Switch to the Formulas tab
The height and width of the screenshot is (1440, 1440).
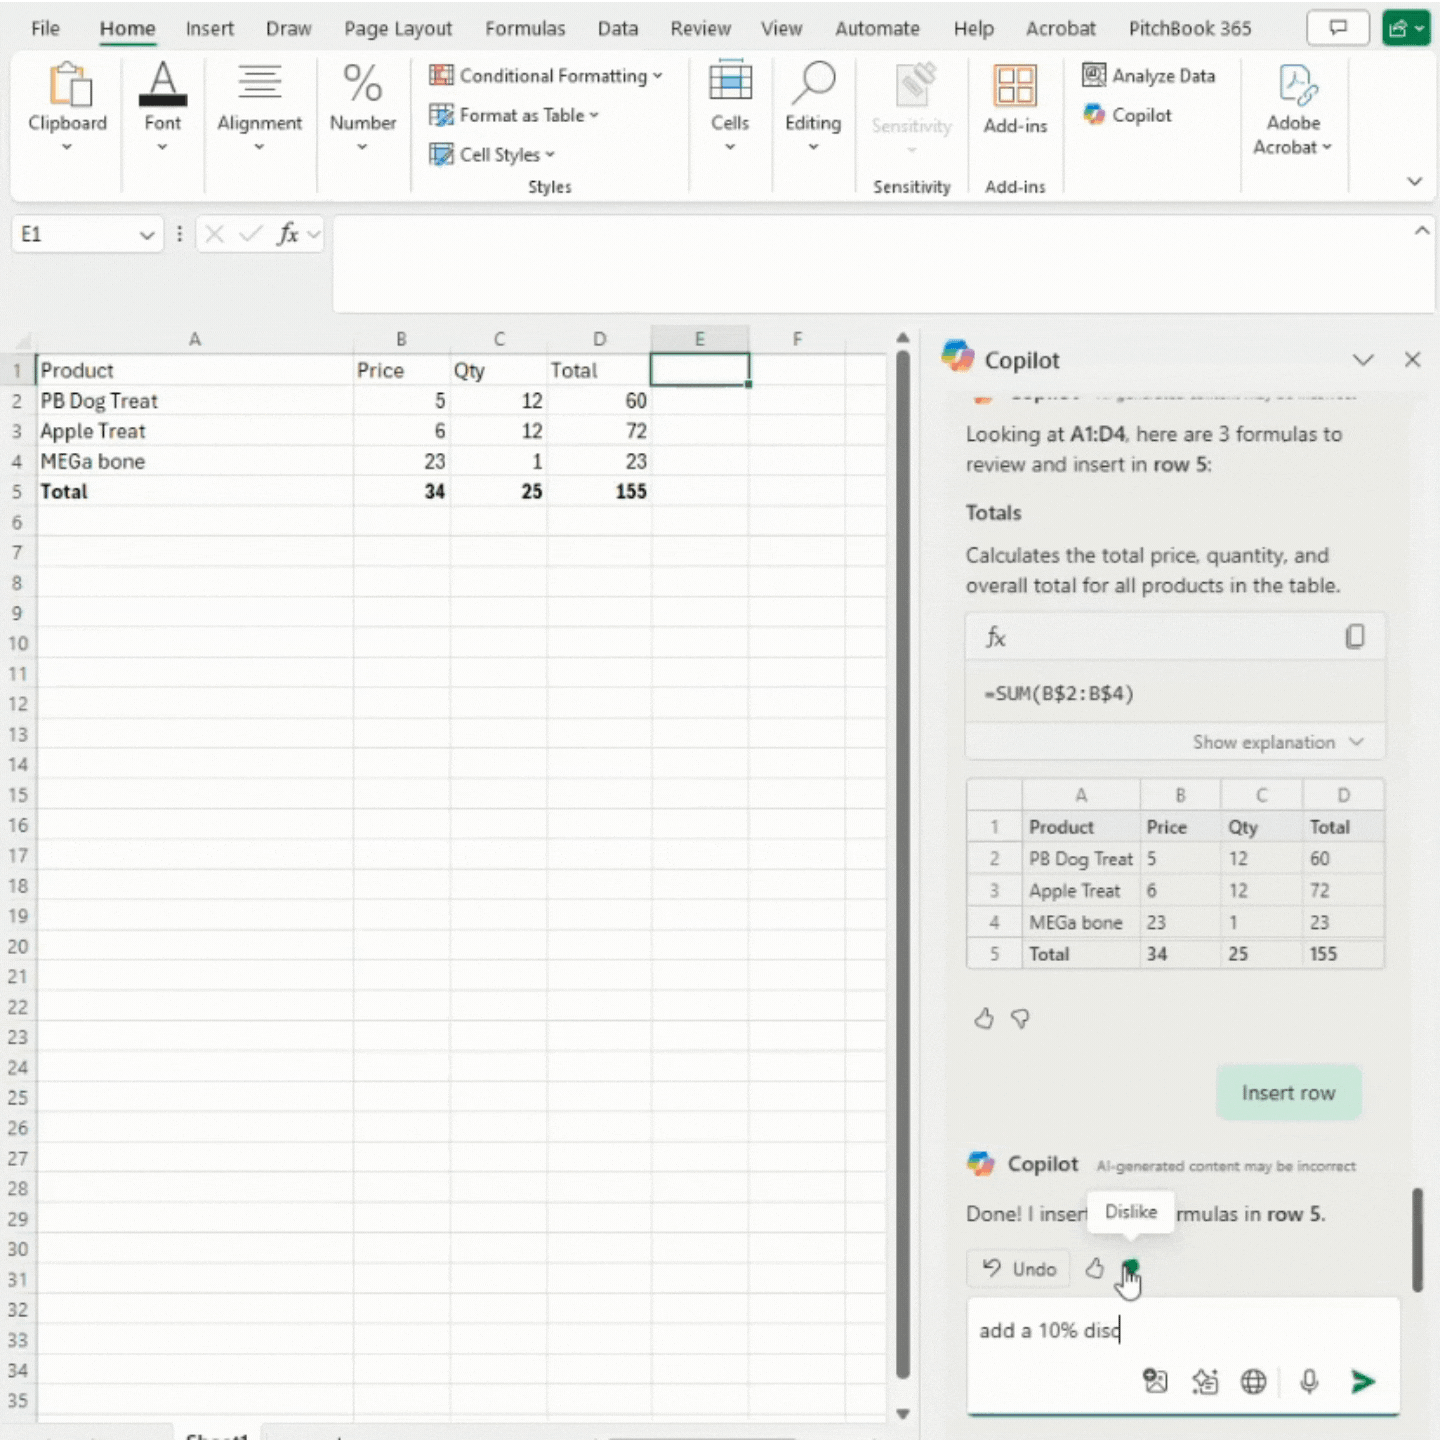tap(525, 28)
